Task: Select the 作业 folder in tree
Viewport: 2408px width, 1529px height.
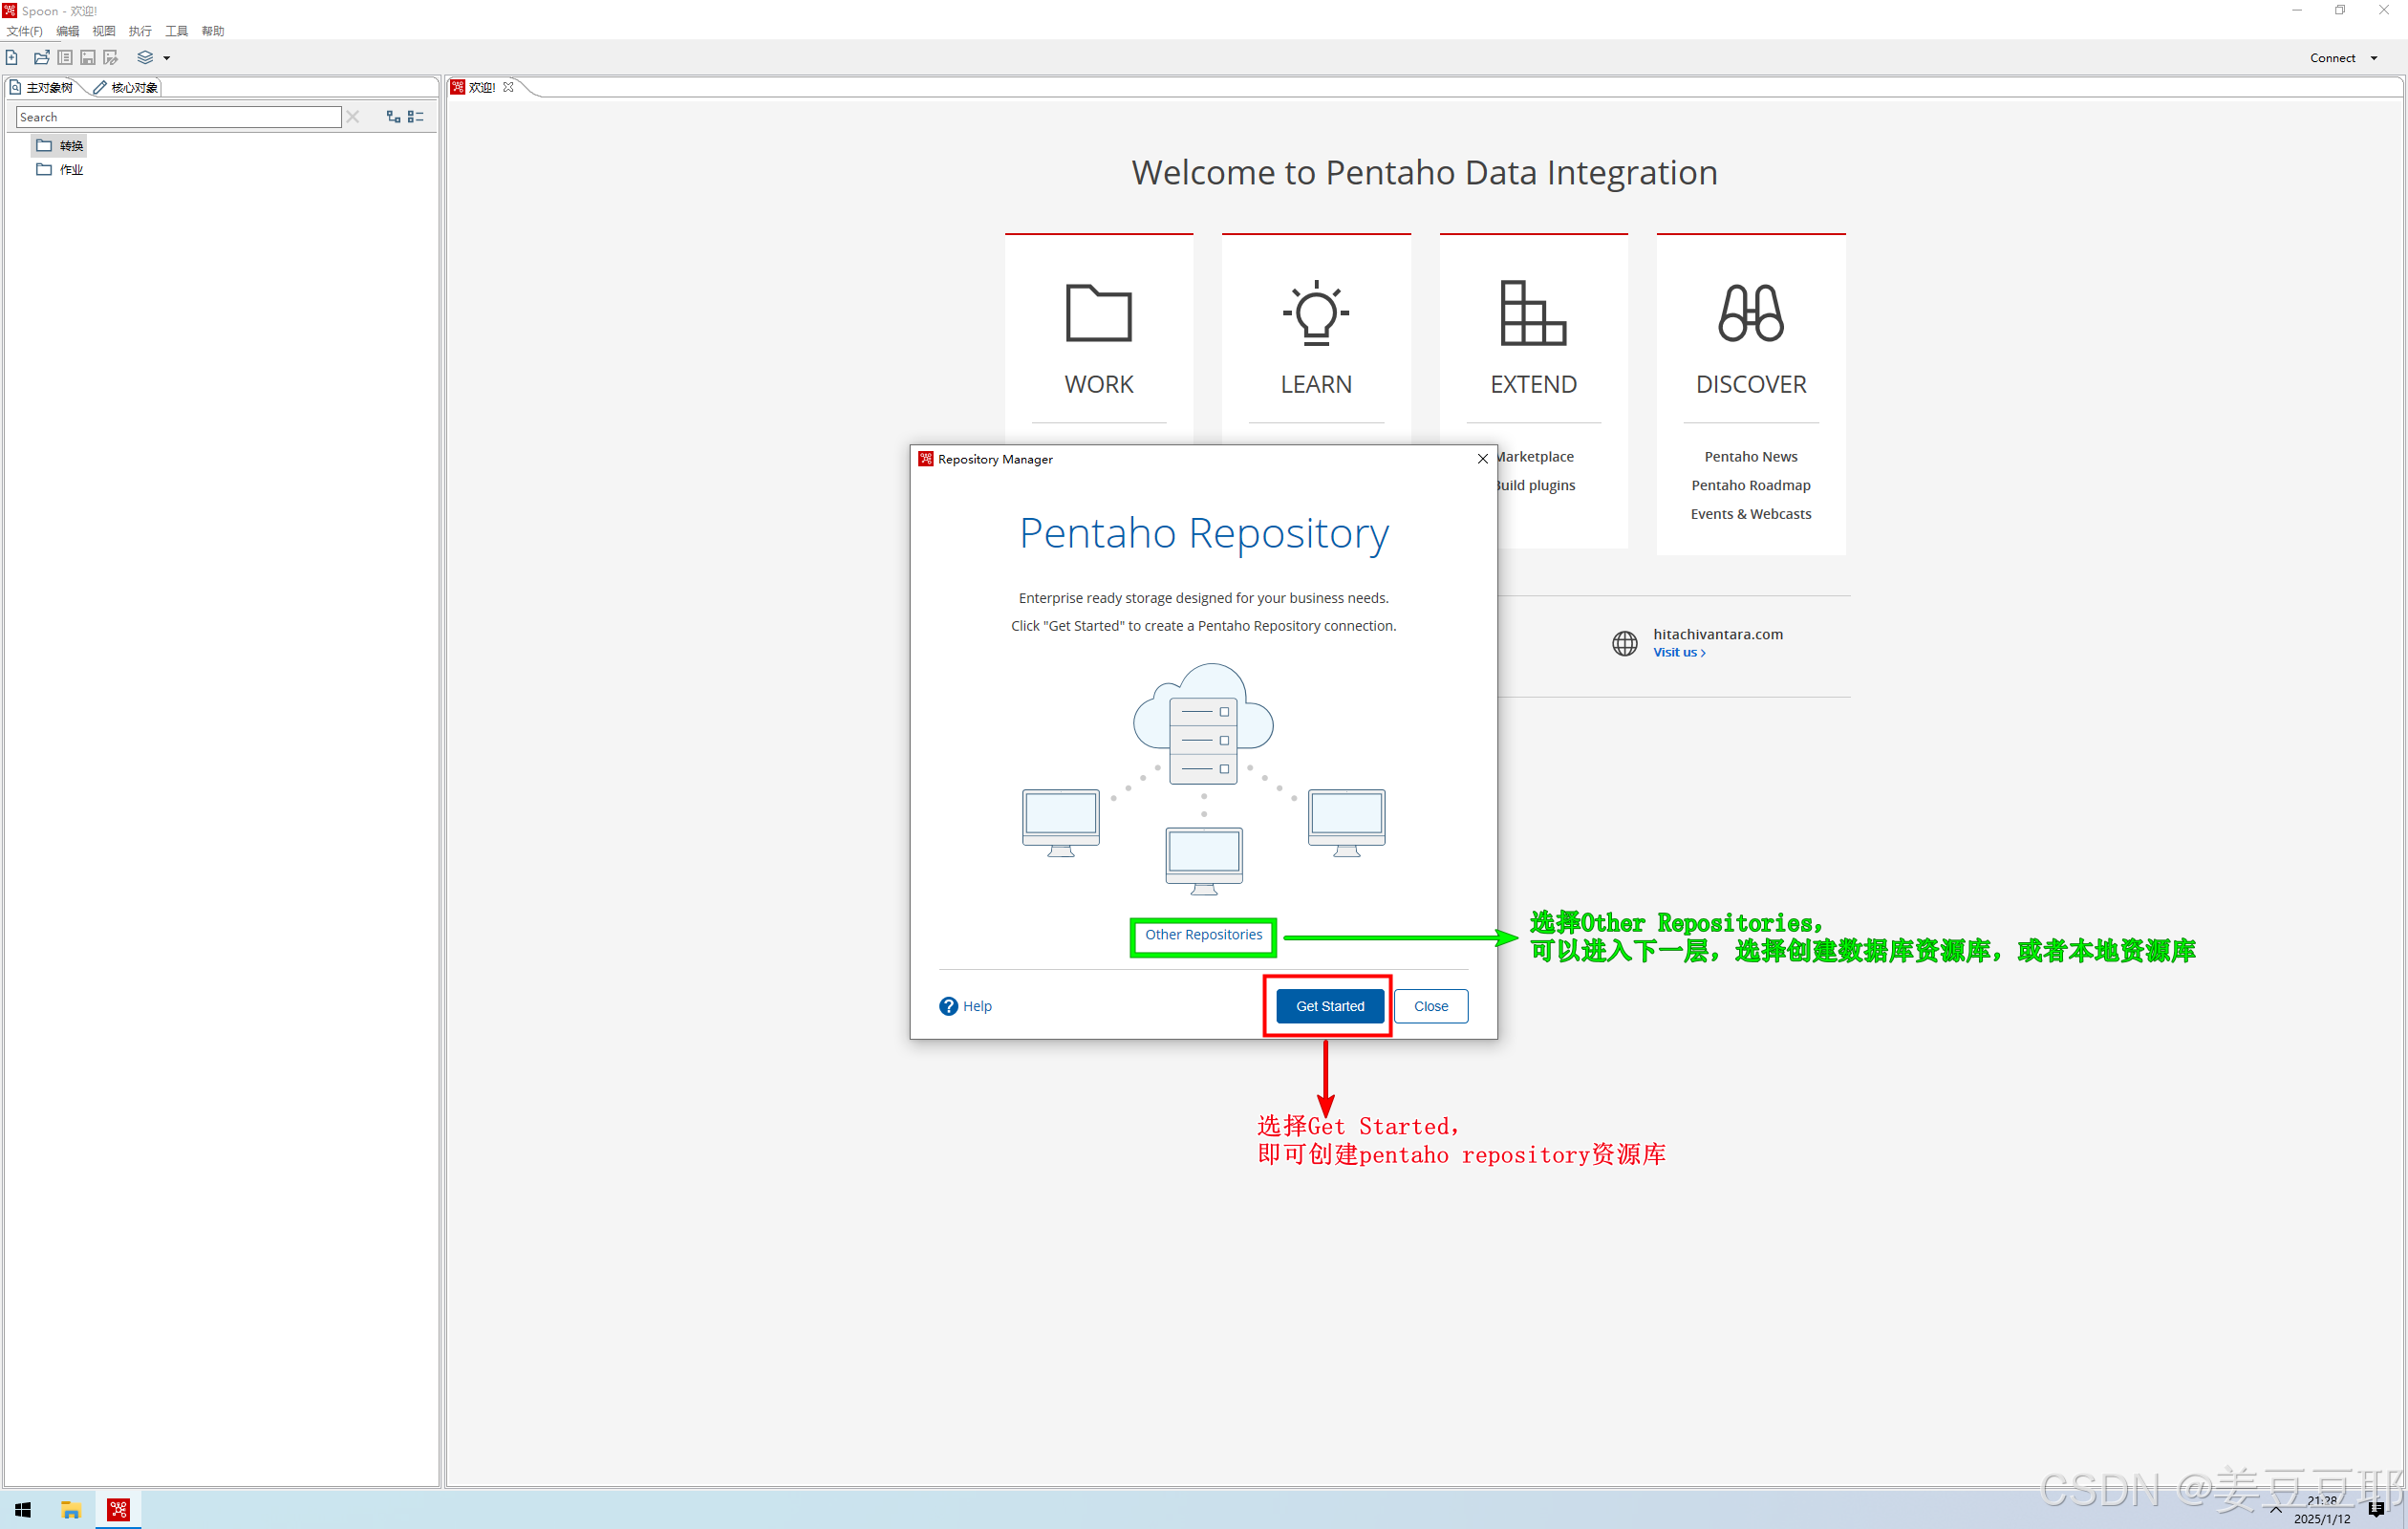Action: pos(70,170)
